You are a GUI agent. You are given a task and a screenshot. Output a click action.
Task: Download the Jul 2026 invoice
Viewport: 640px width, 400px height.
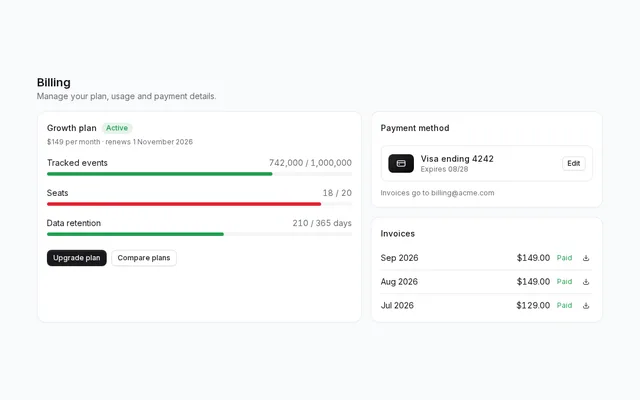point(586,305)
